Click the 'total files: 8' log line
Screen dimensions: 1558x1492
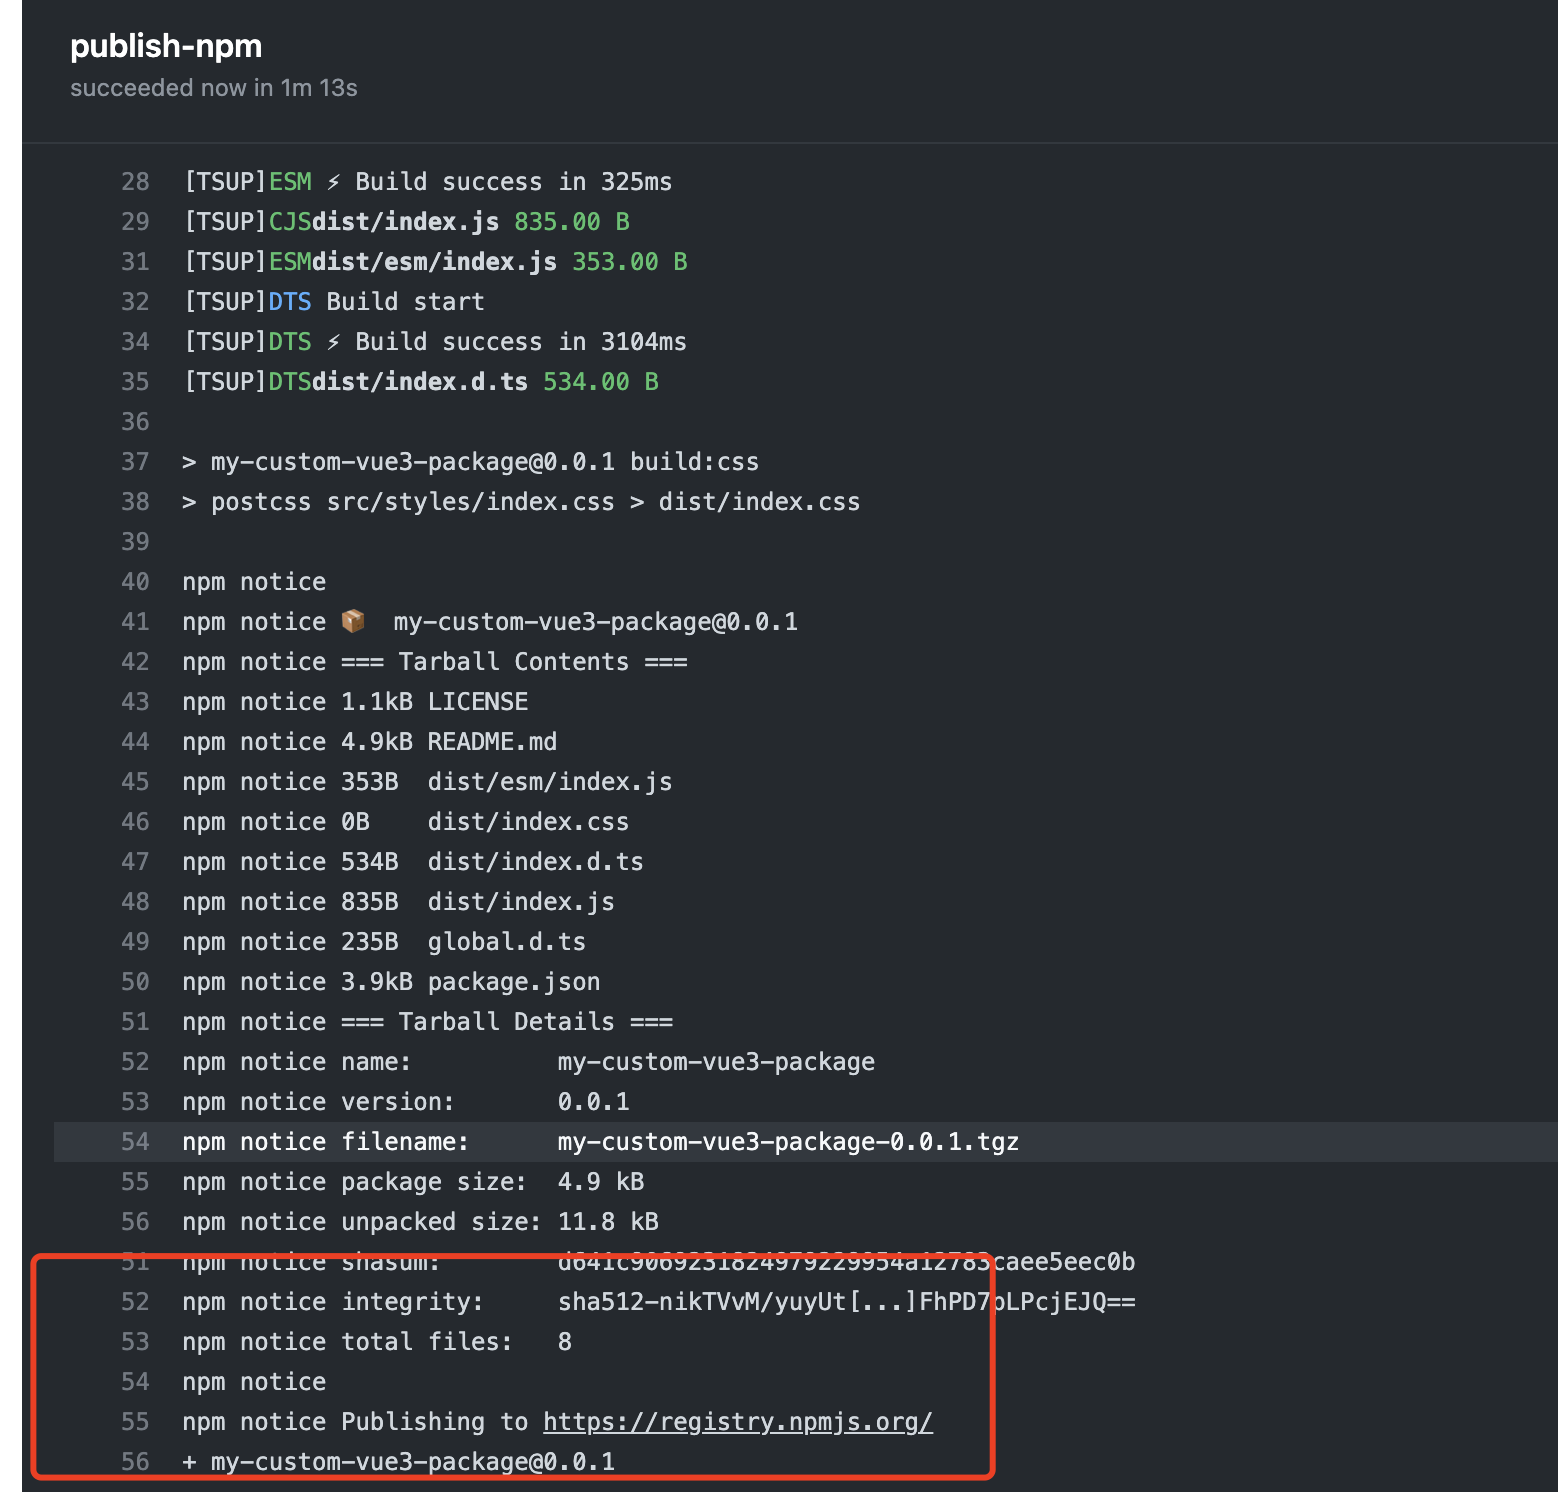377,1342
